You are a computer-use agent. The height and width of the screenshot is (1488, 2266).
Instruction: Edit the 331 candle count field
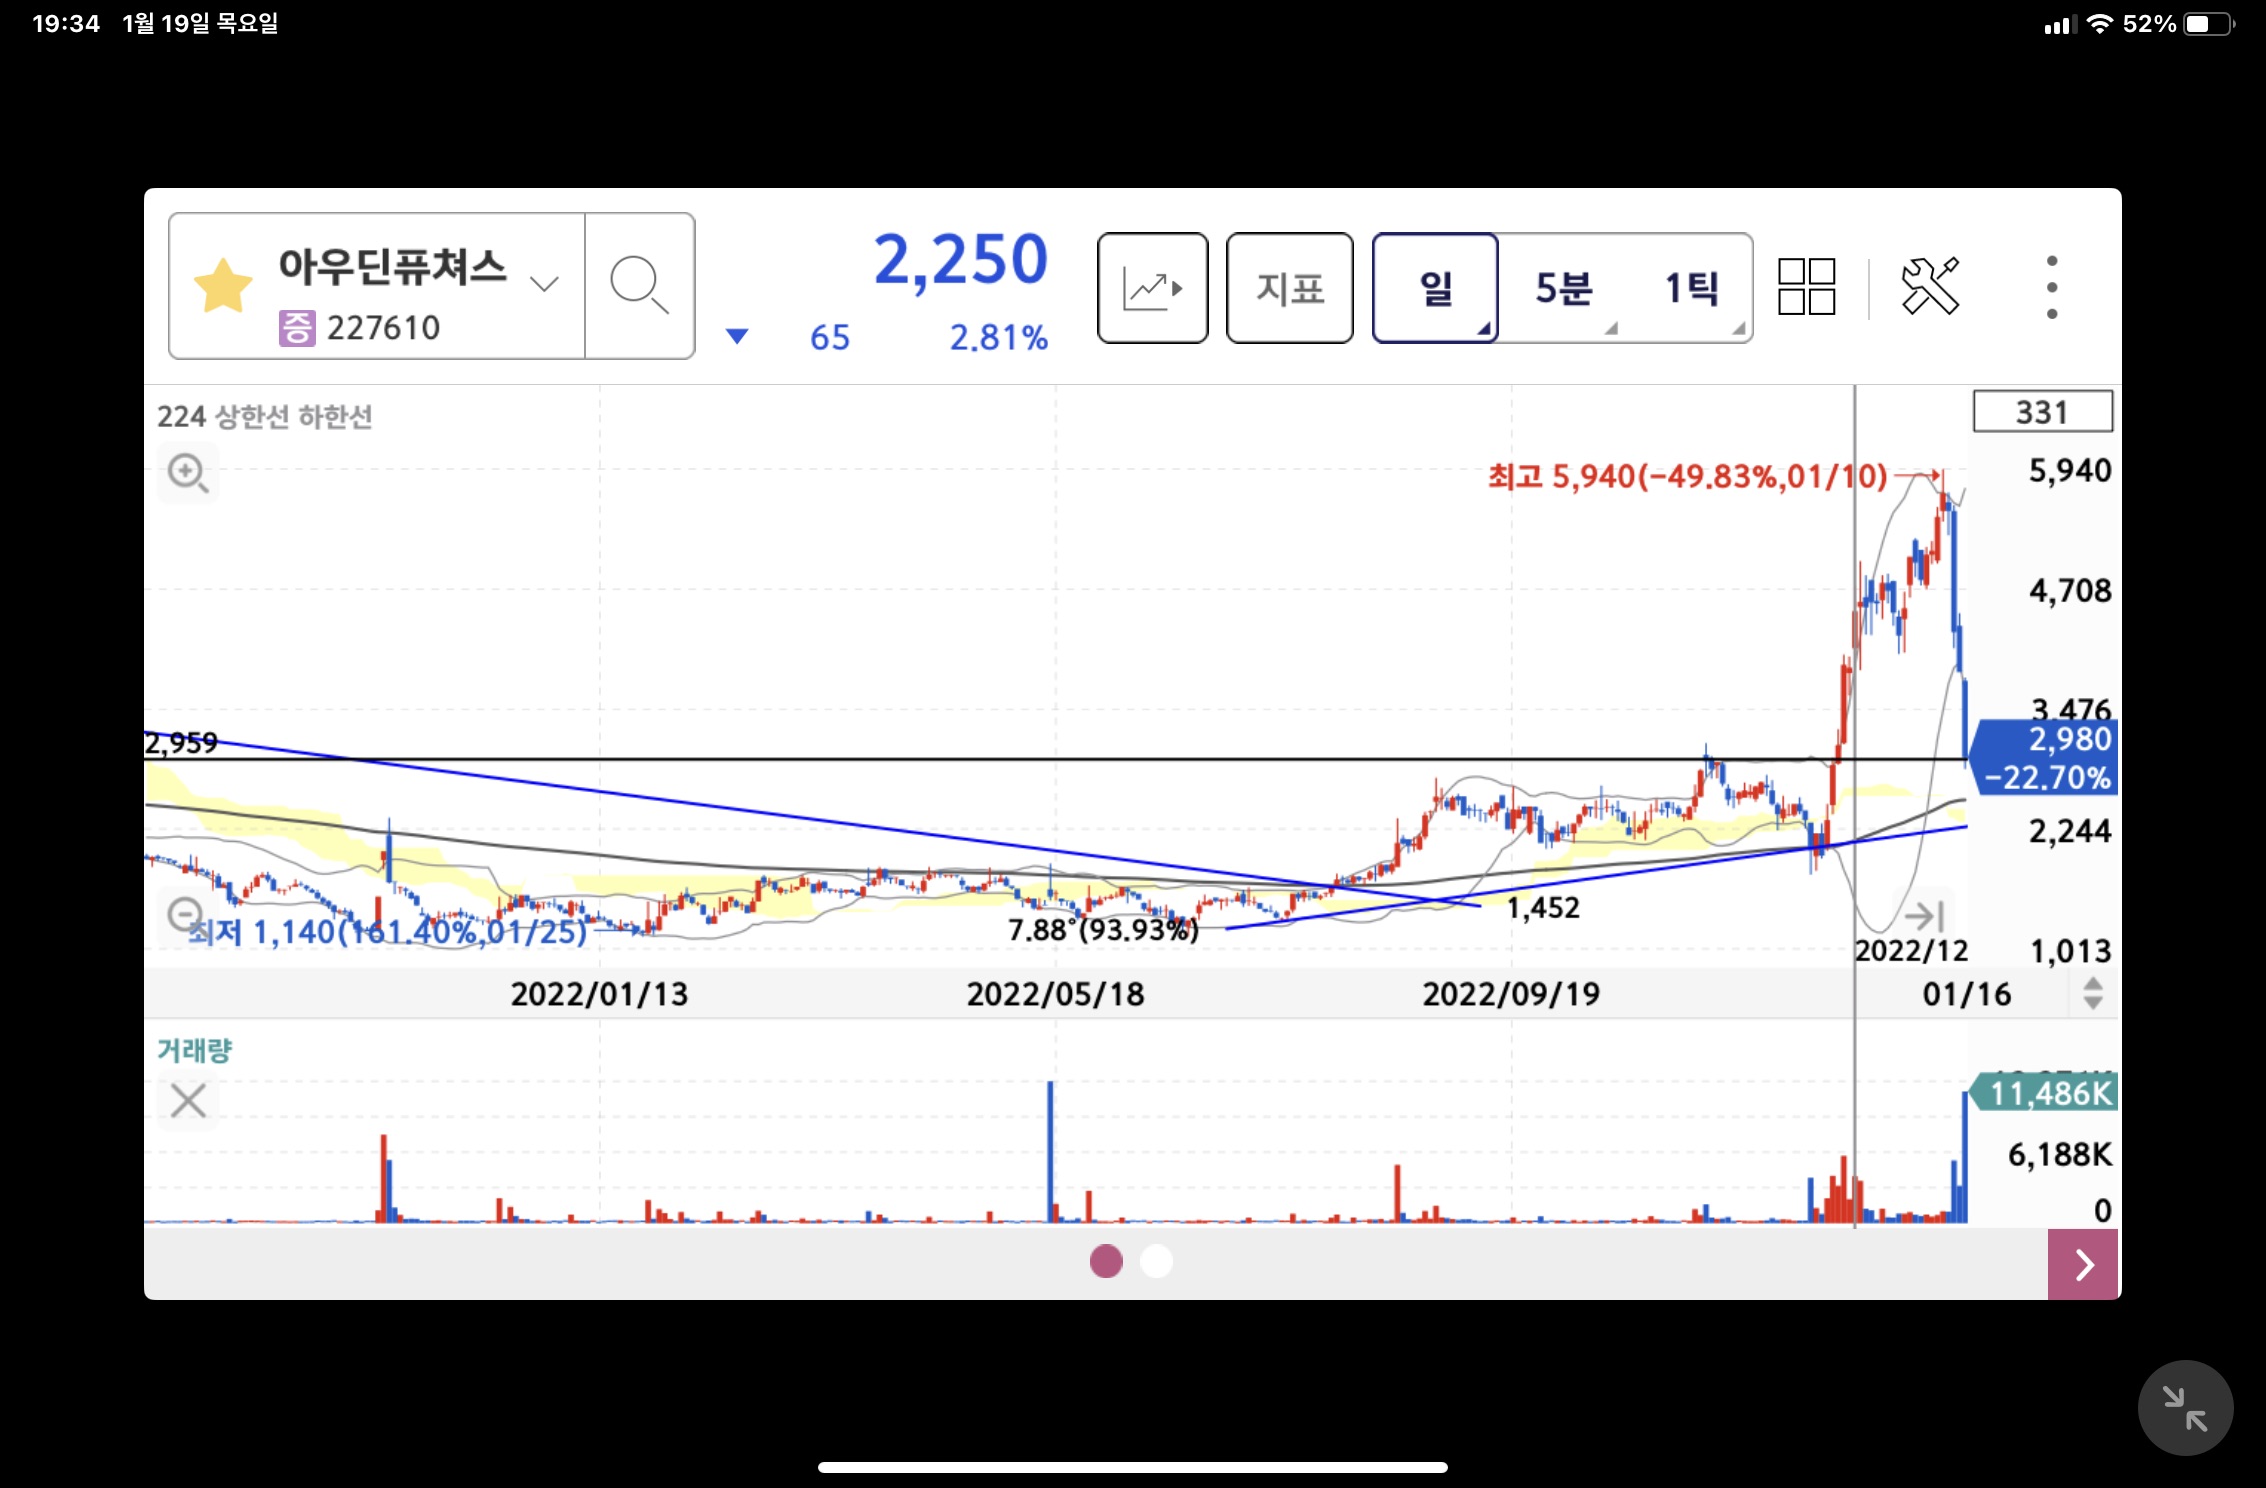click(x=2042, y=412)
